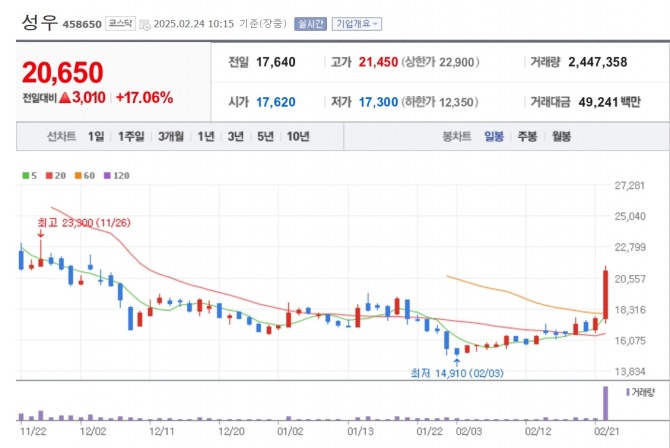Select the 1주일 line chart tab

click(x=131, y=136)
